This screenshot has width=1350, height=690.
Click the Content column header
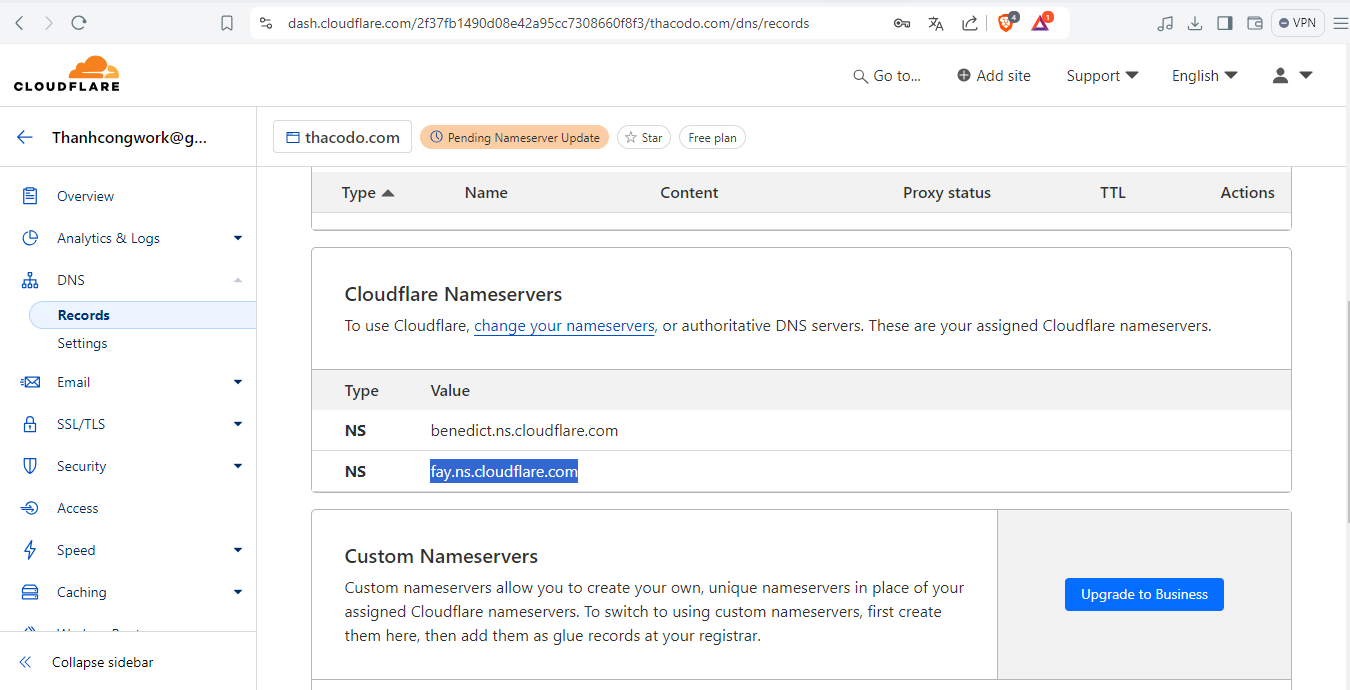click(689, 193)
